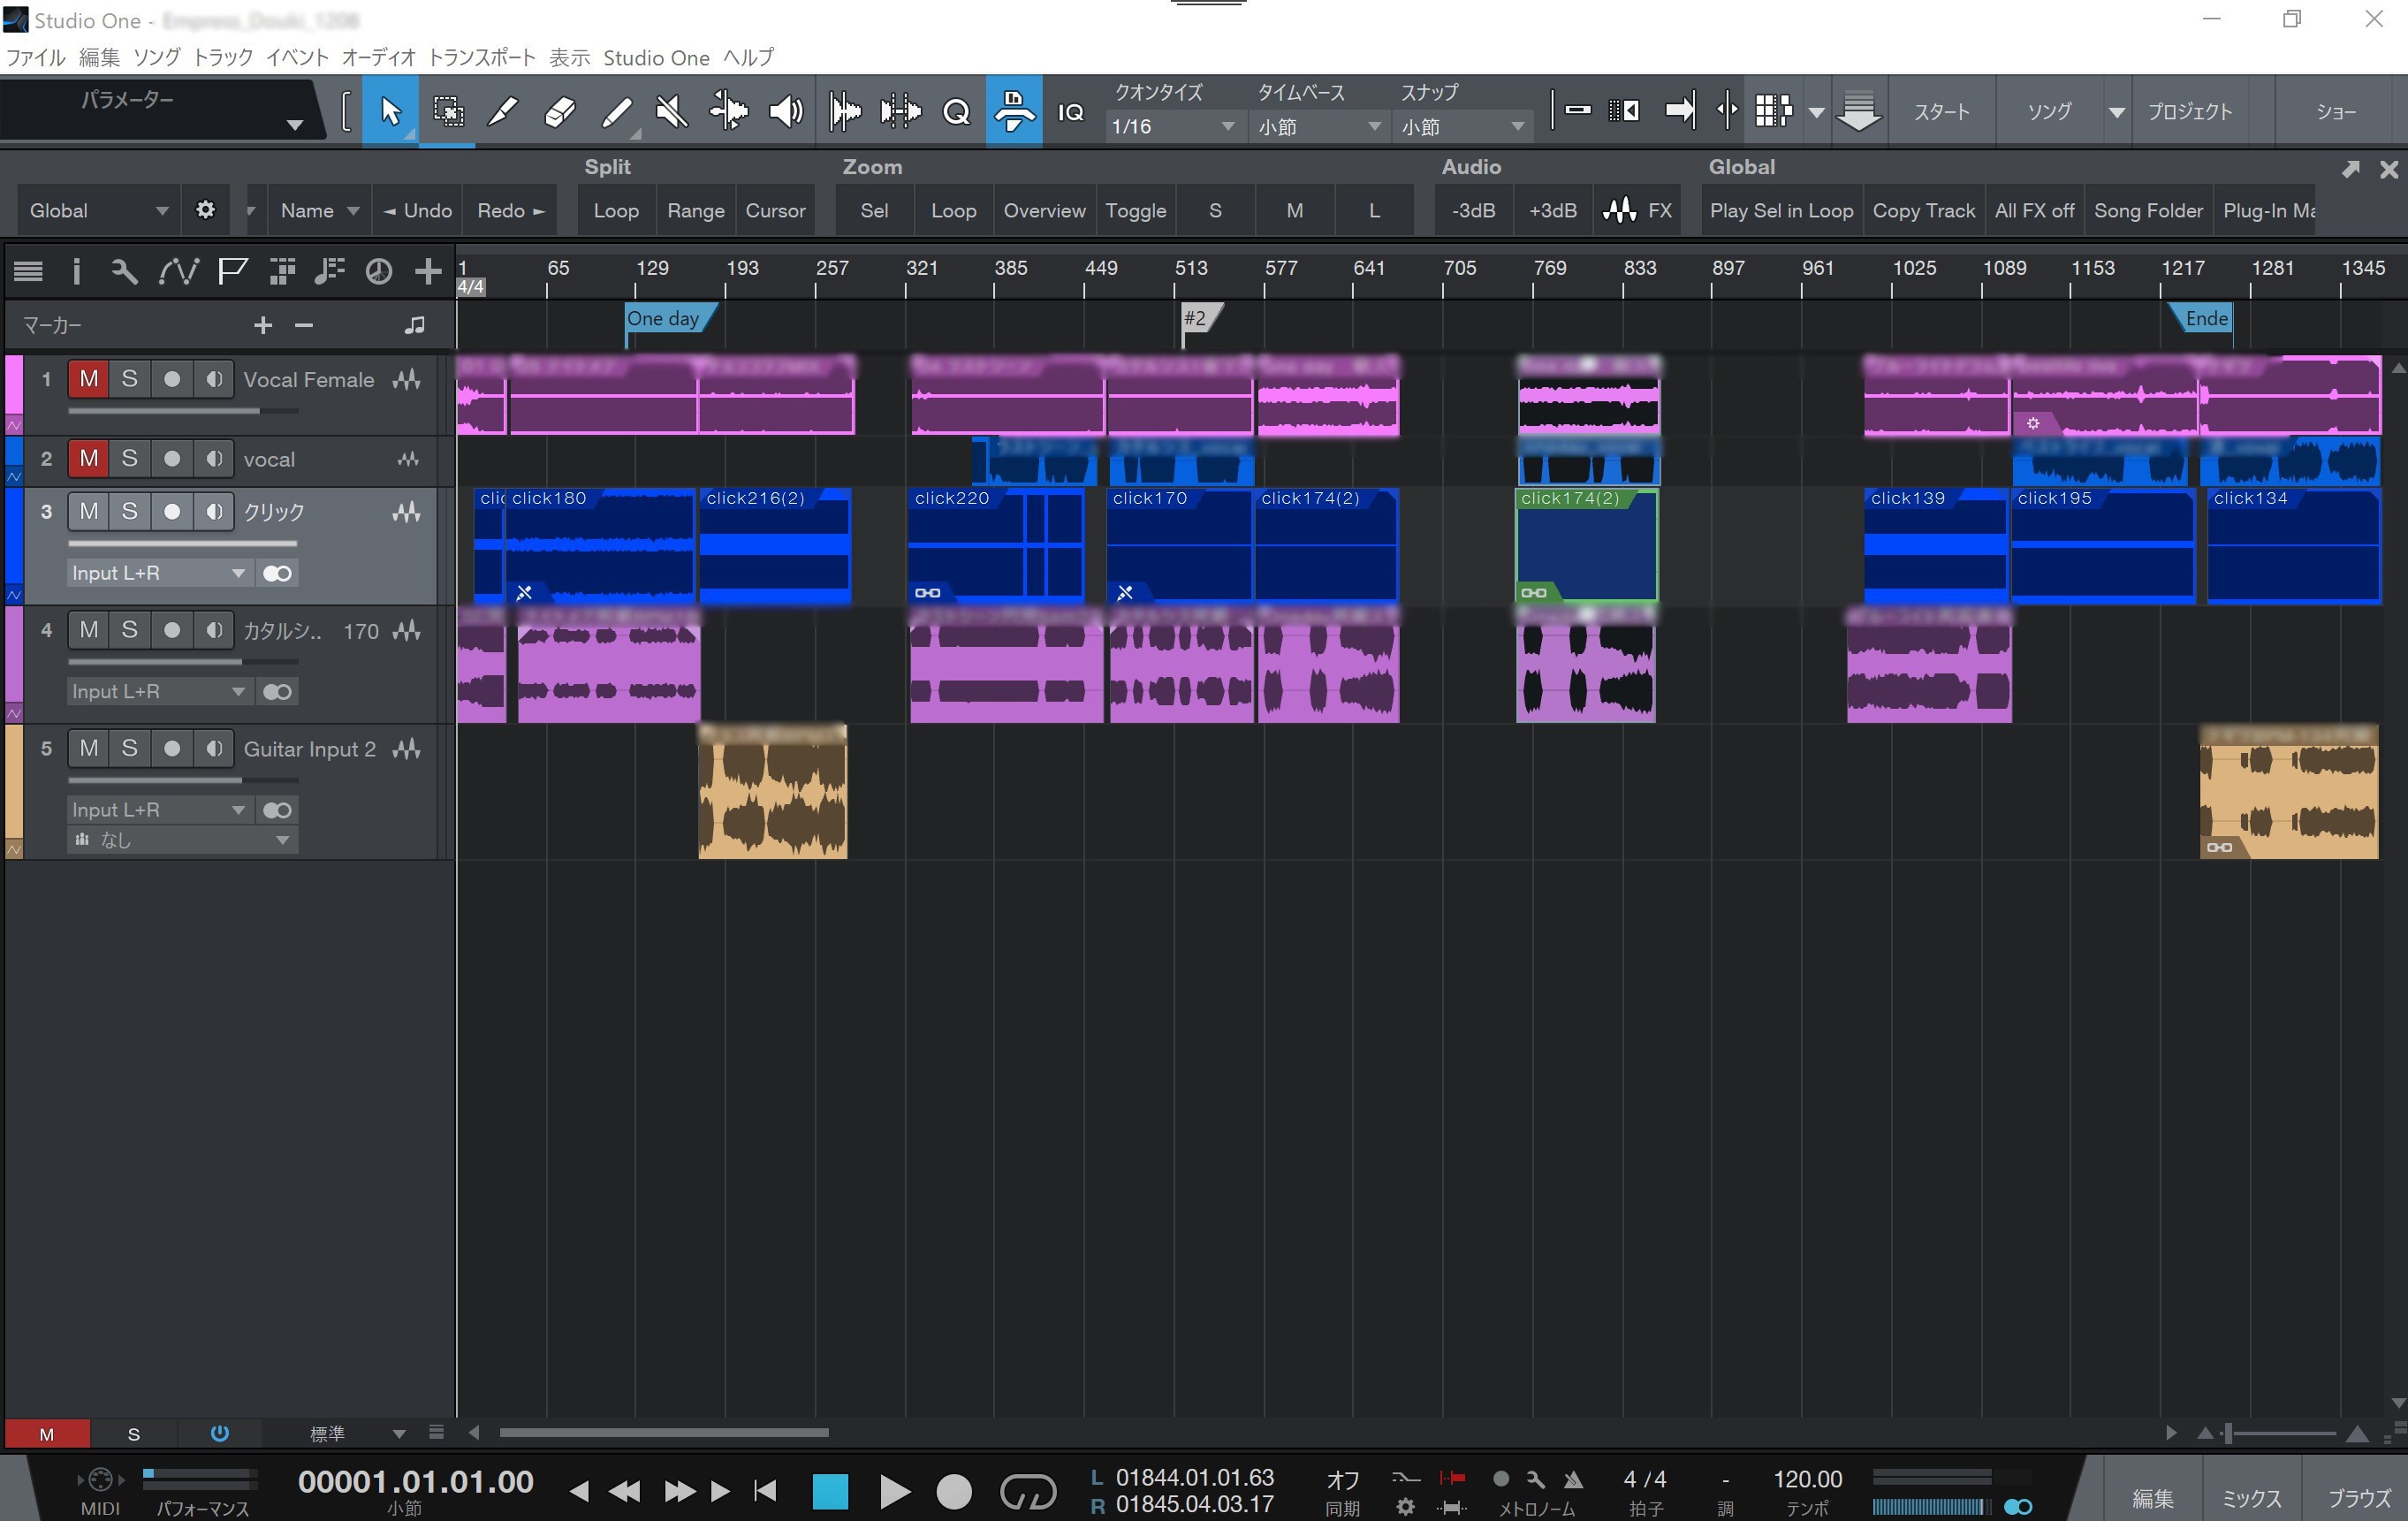Adjust the Vocal Female volume fader

pos(184,411)
